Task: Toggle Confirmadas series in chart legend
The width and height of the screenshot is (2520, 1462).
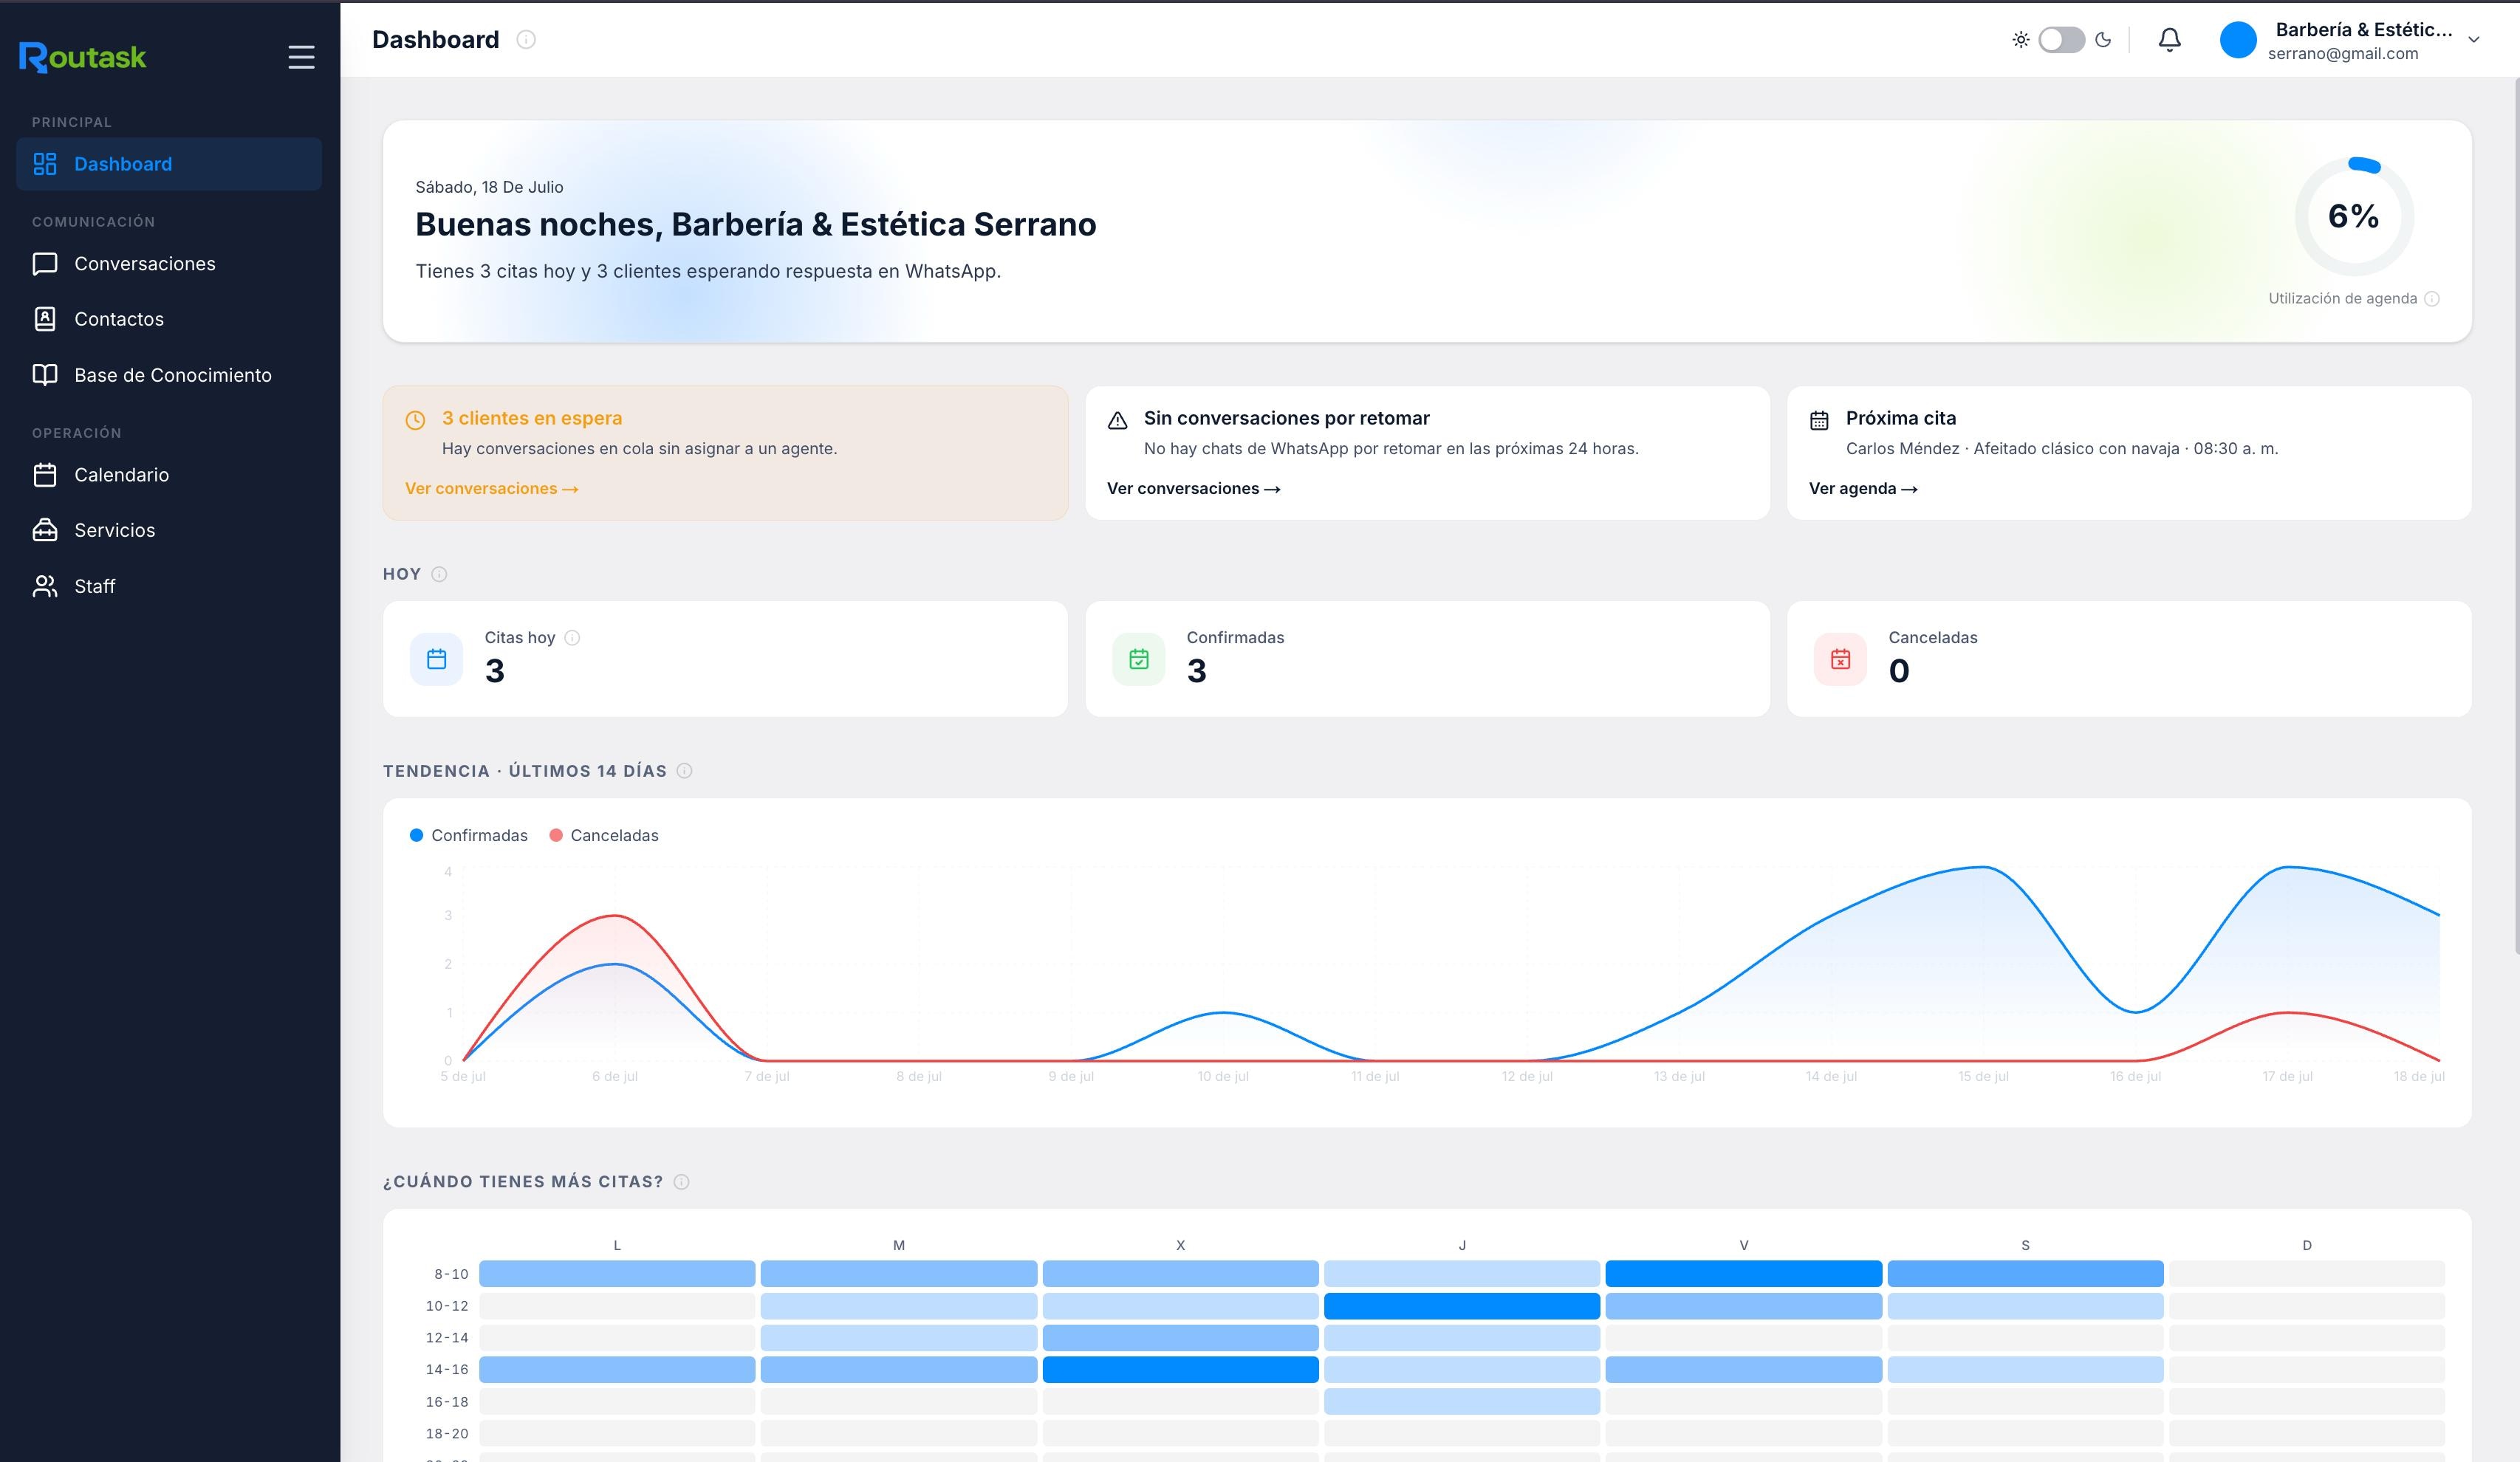Action: (x=469, y=836)
